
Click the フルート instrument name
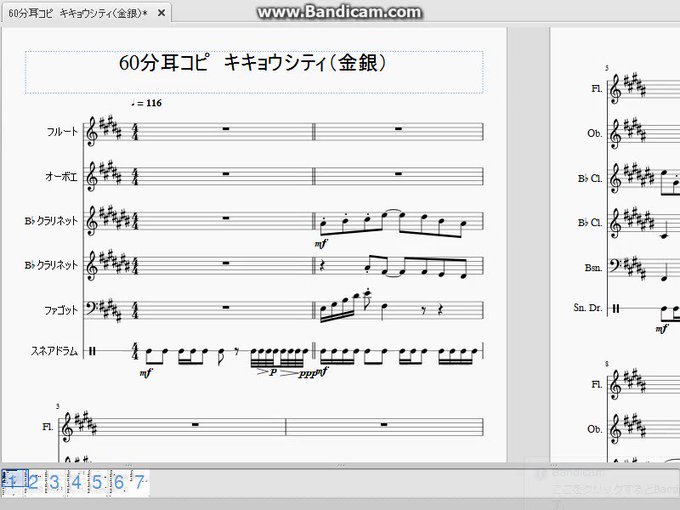tap(62, 131)
